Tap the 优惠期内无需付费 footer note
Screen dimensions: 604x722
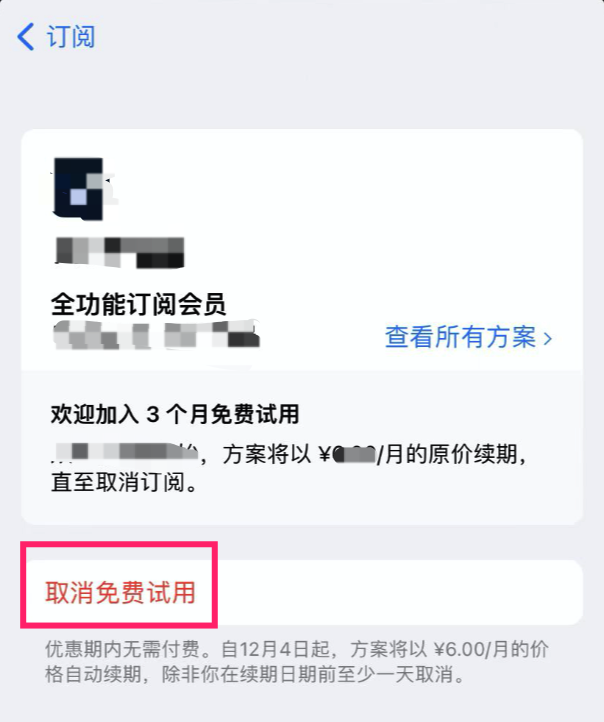click(x=122, y=650)
